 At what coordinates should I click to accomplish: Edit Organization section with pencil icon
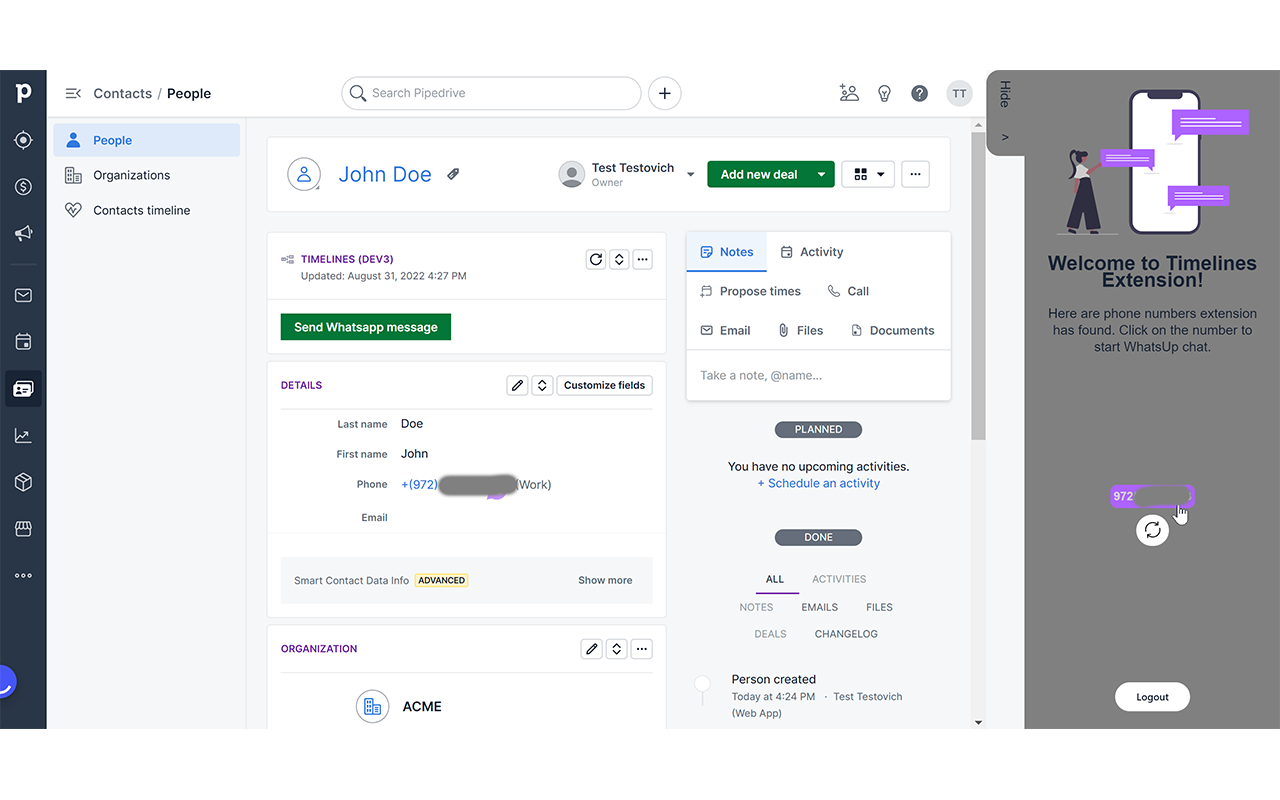click(592, 649)
